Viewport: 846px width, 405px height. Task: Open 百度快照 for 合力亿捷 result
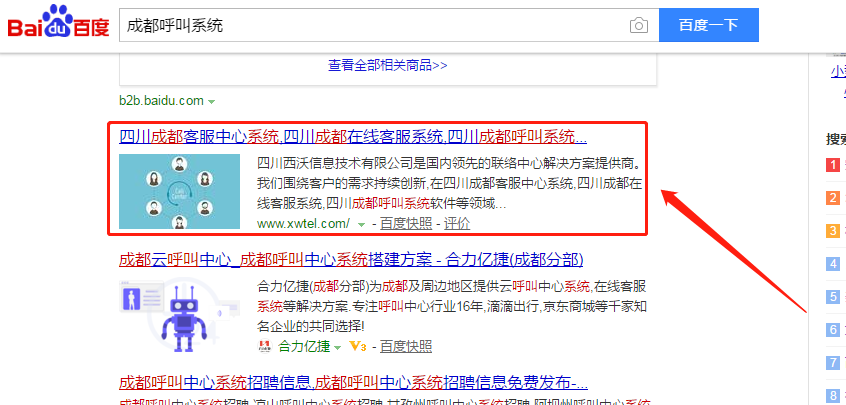tap(406, 346)
